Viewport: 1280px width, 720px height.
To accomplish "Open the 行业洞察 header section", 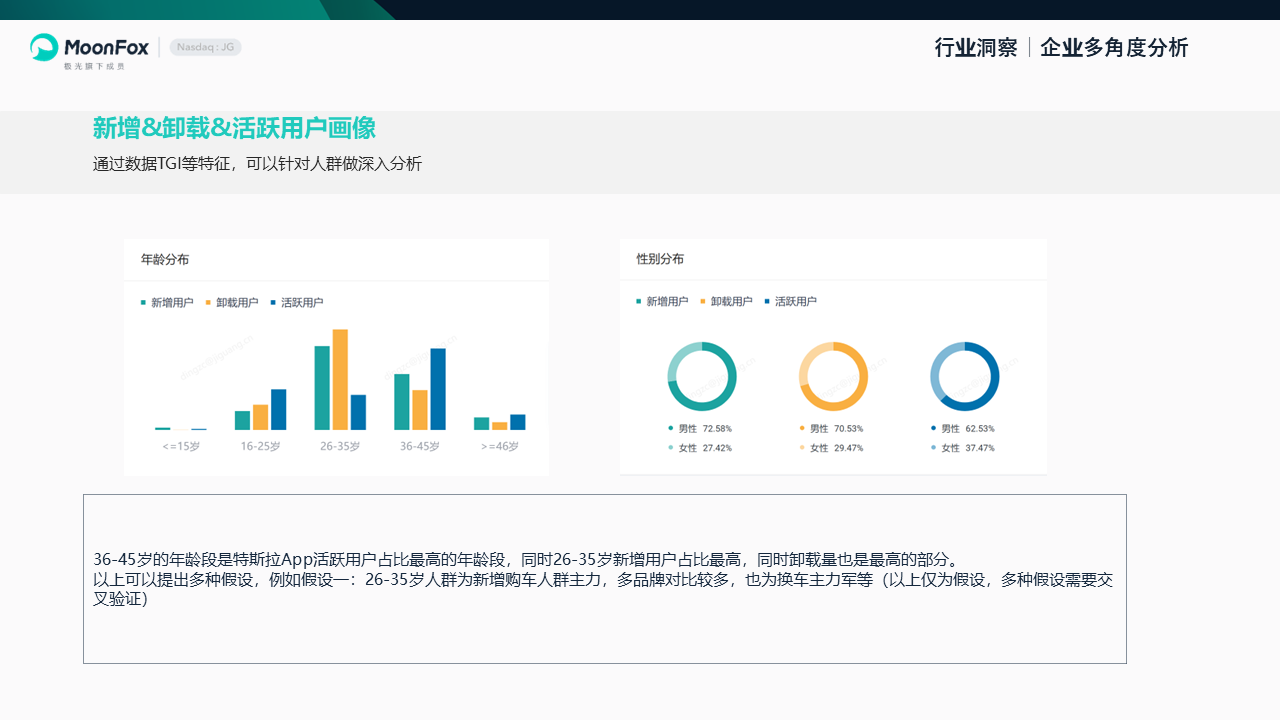I will (x=975, y=48).
